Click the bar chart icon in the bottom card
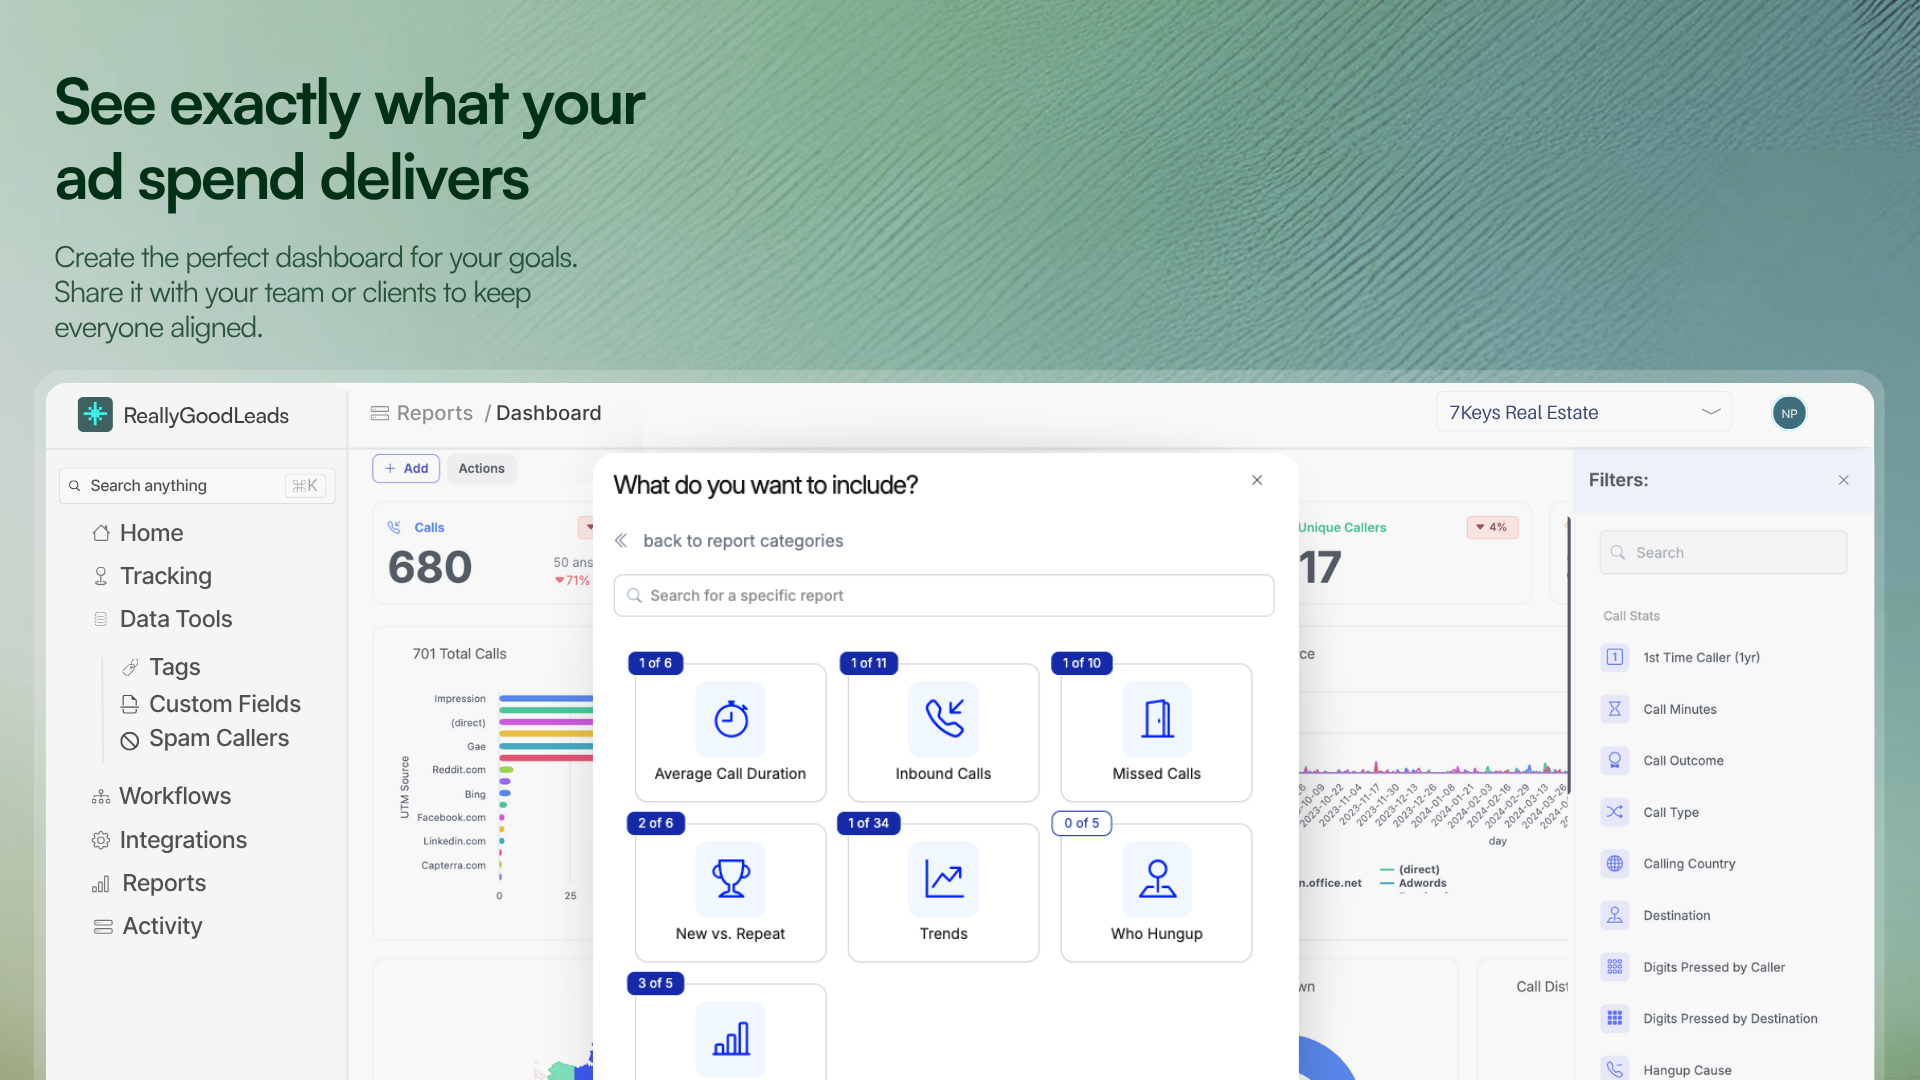The height and width of the screenshot is (1080, 1920). coord(731,1038)
